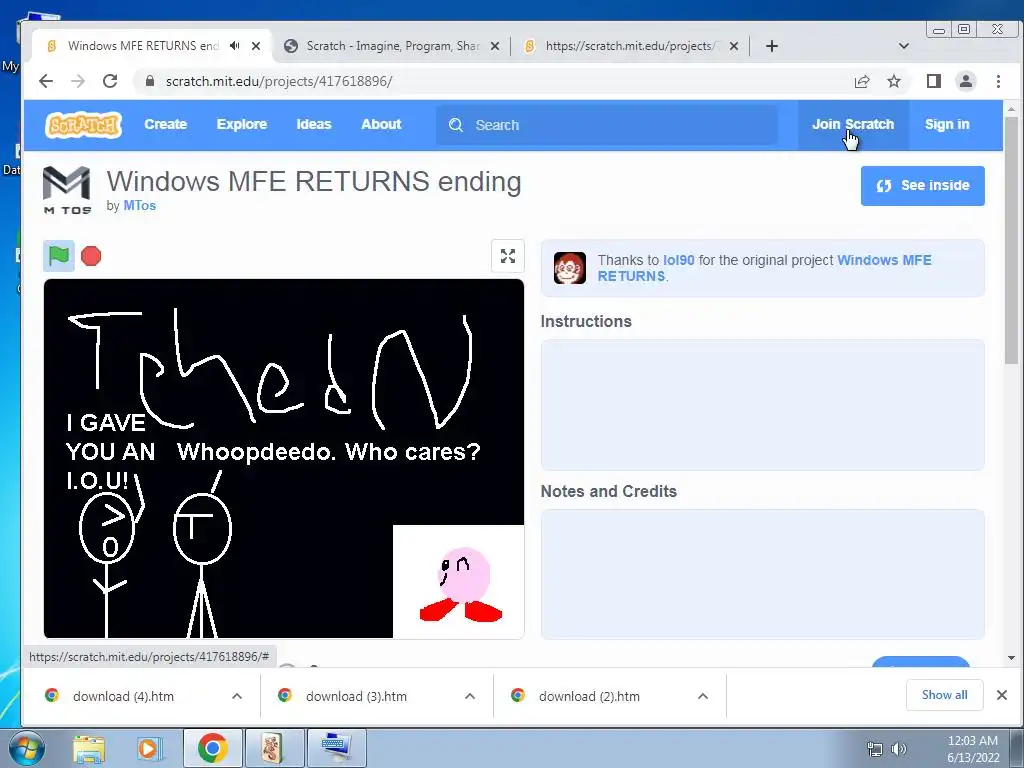Viewport: 1024px width, 768px height.
Task: Open Windows Media Player from taskbar
Action: [149, 748]
